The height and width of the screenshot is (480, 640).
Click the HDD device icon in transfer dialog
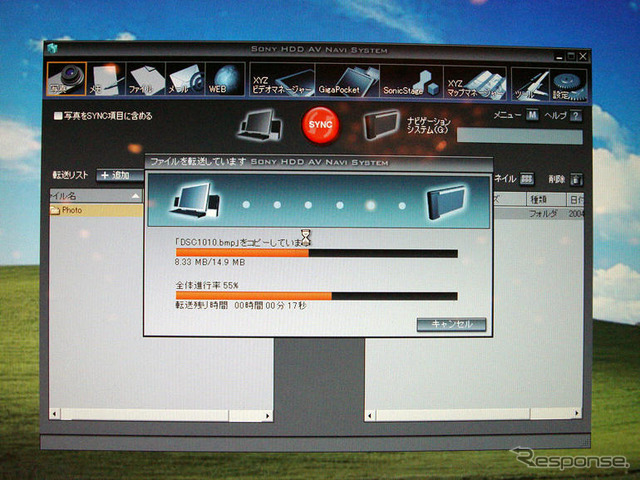pos(446,202)
